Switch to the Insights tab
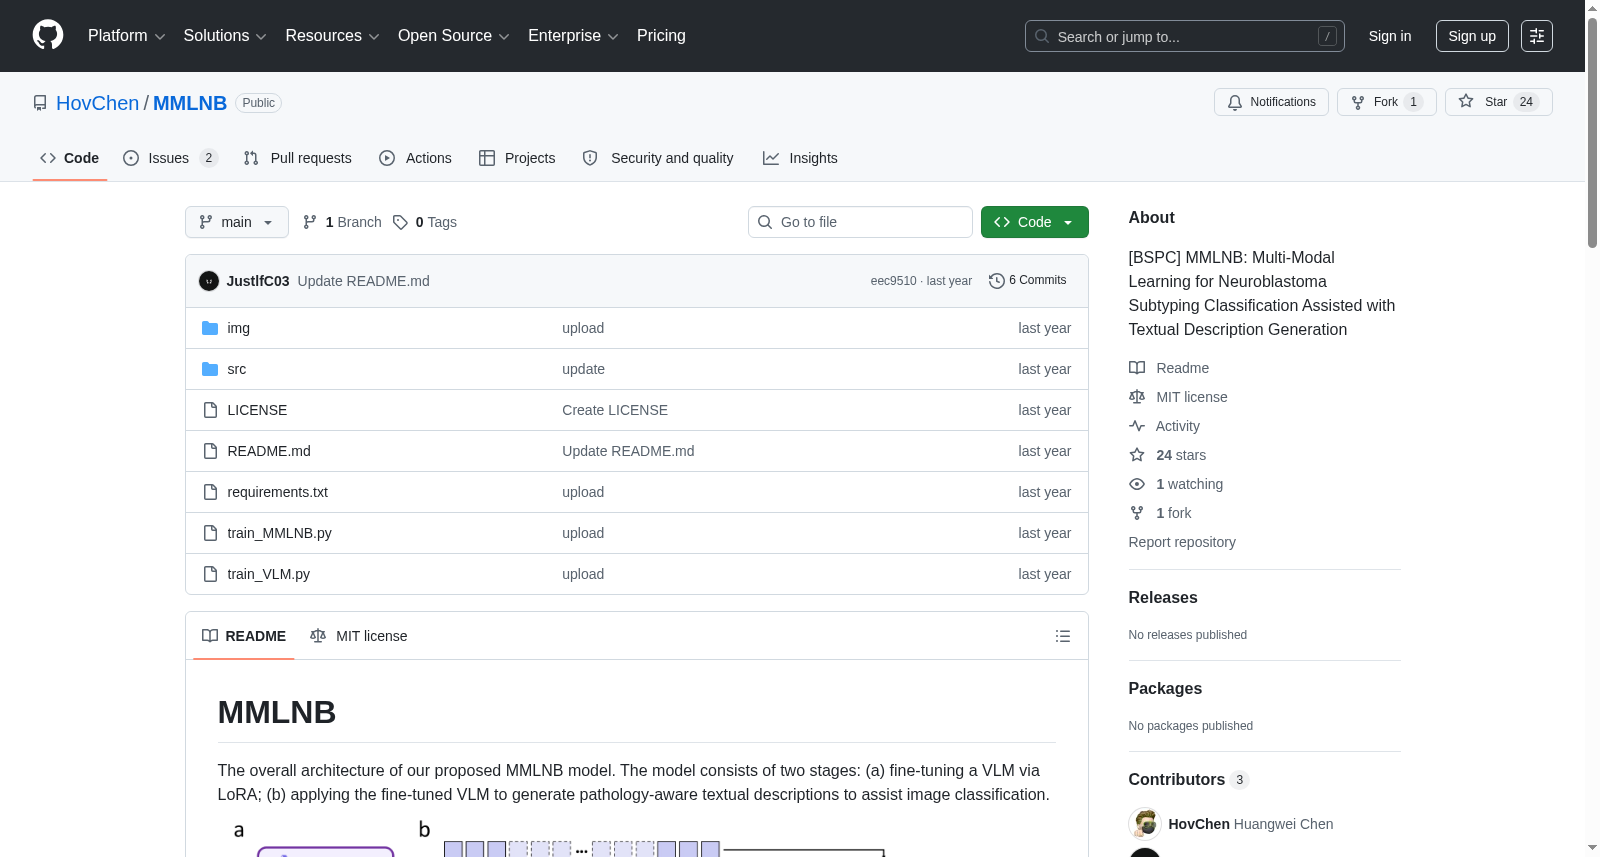Image resolution: width=1600 pixels, height=857 pixels. point(800,158)
